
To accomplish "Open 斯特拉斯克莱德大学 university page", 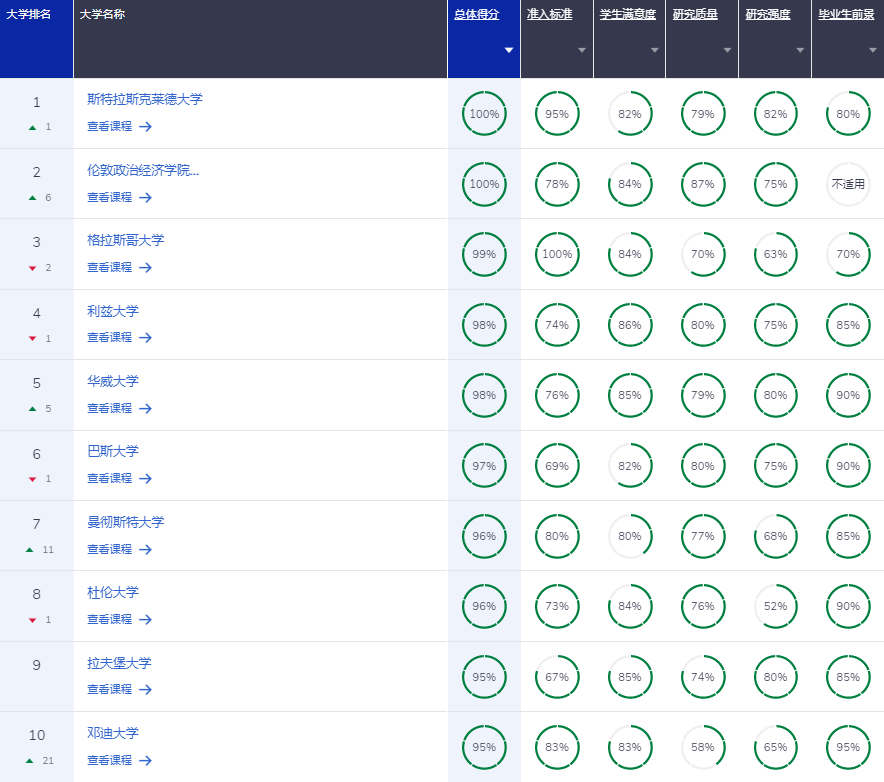I will point(145,99).
